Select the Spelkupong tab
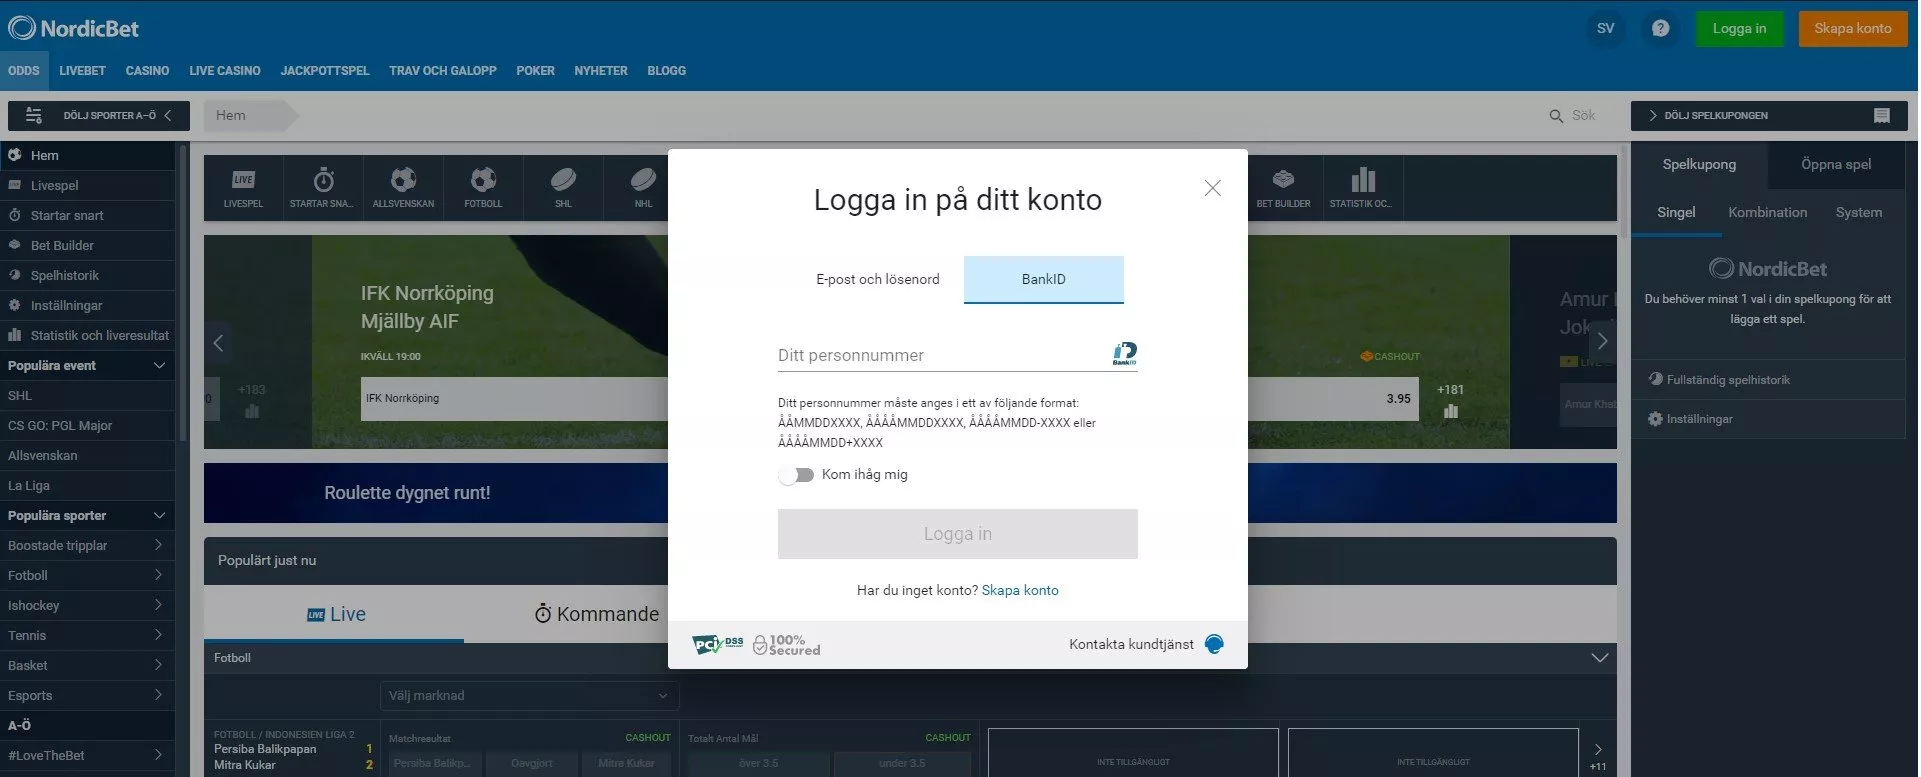1921x777 pixels. 1699,165
